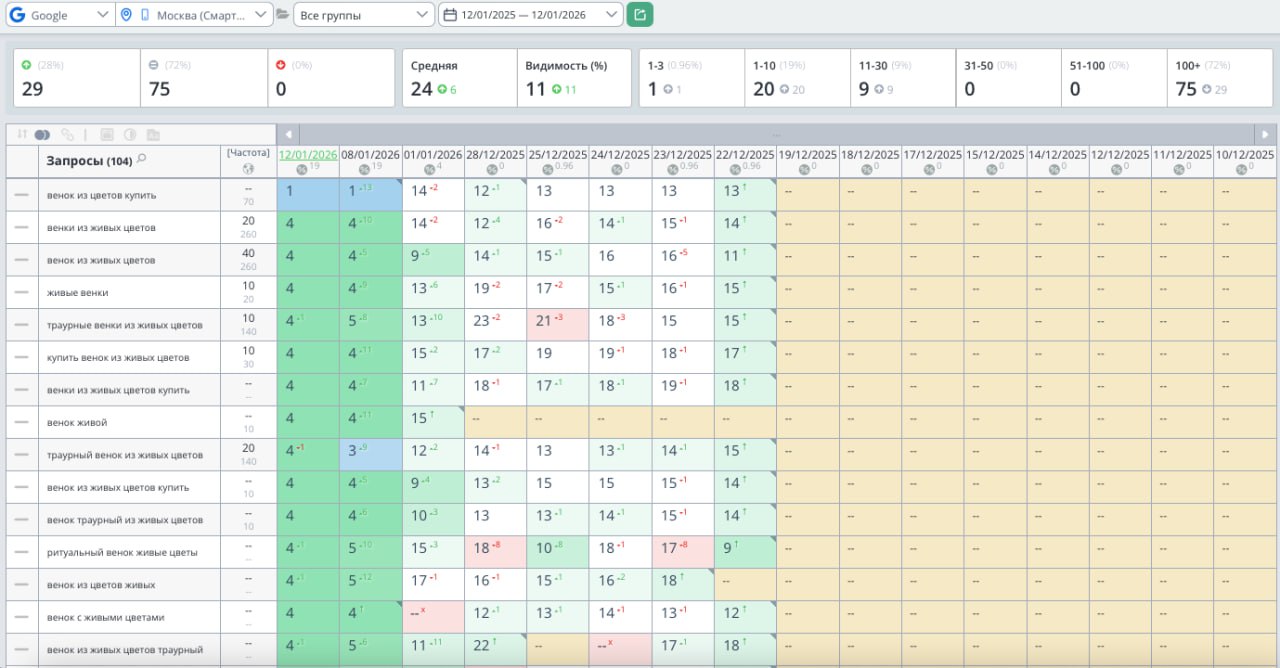Click the dash handle for 'венок из цветов живых'

pos(22,585)
